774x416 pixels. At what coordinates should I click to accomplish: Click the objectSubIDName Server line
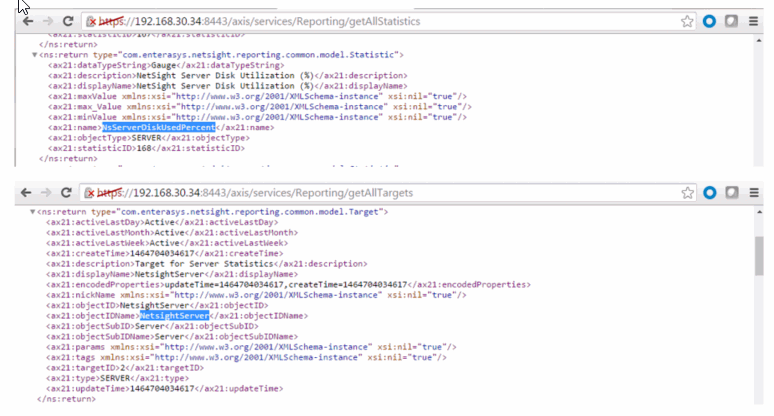[x=172, y=337]
